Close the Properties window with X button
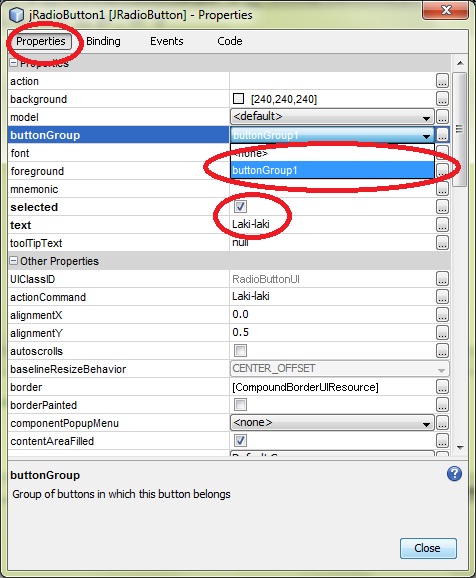The height and width of the screenshot is (578, 476). coord(445,10)
